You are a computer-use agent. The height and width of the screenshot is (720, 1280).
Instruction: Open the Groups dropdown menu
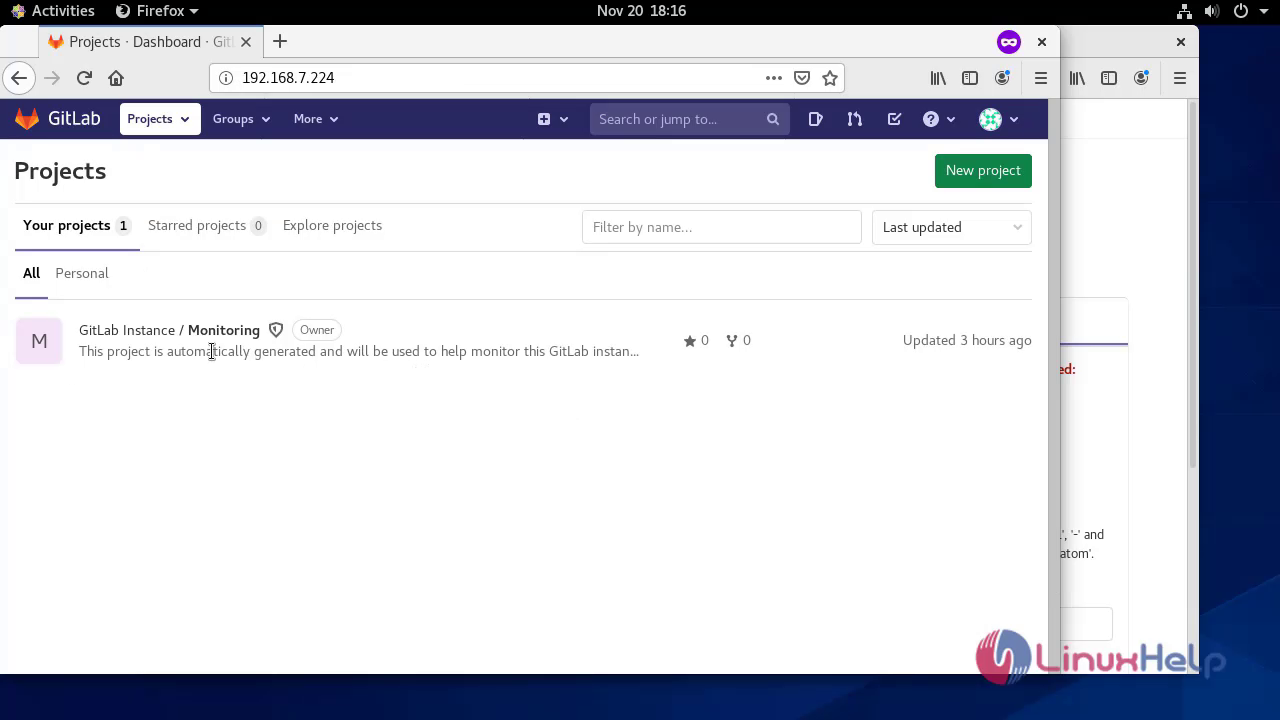tap(241, 119)
